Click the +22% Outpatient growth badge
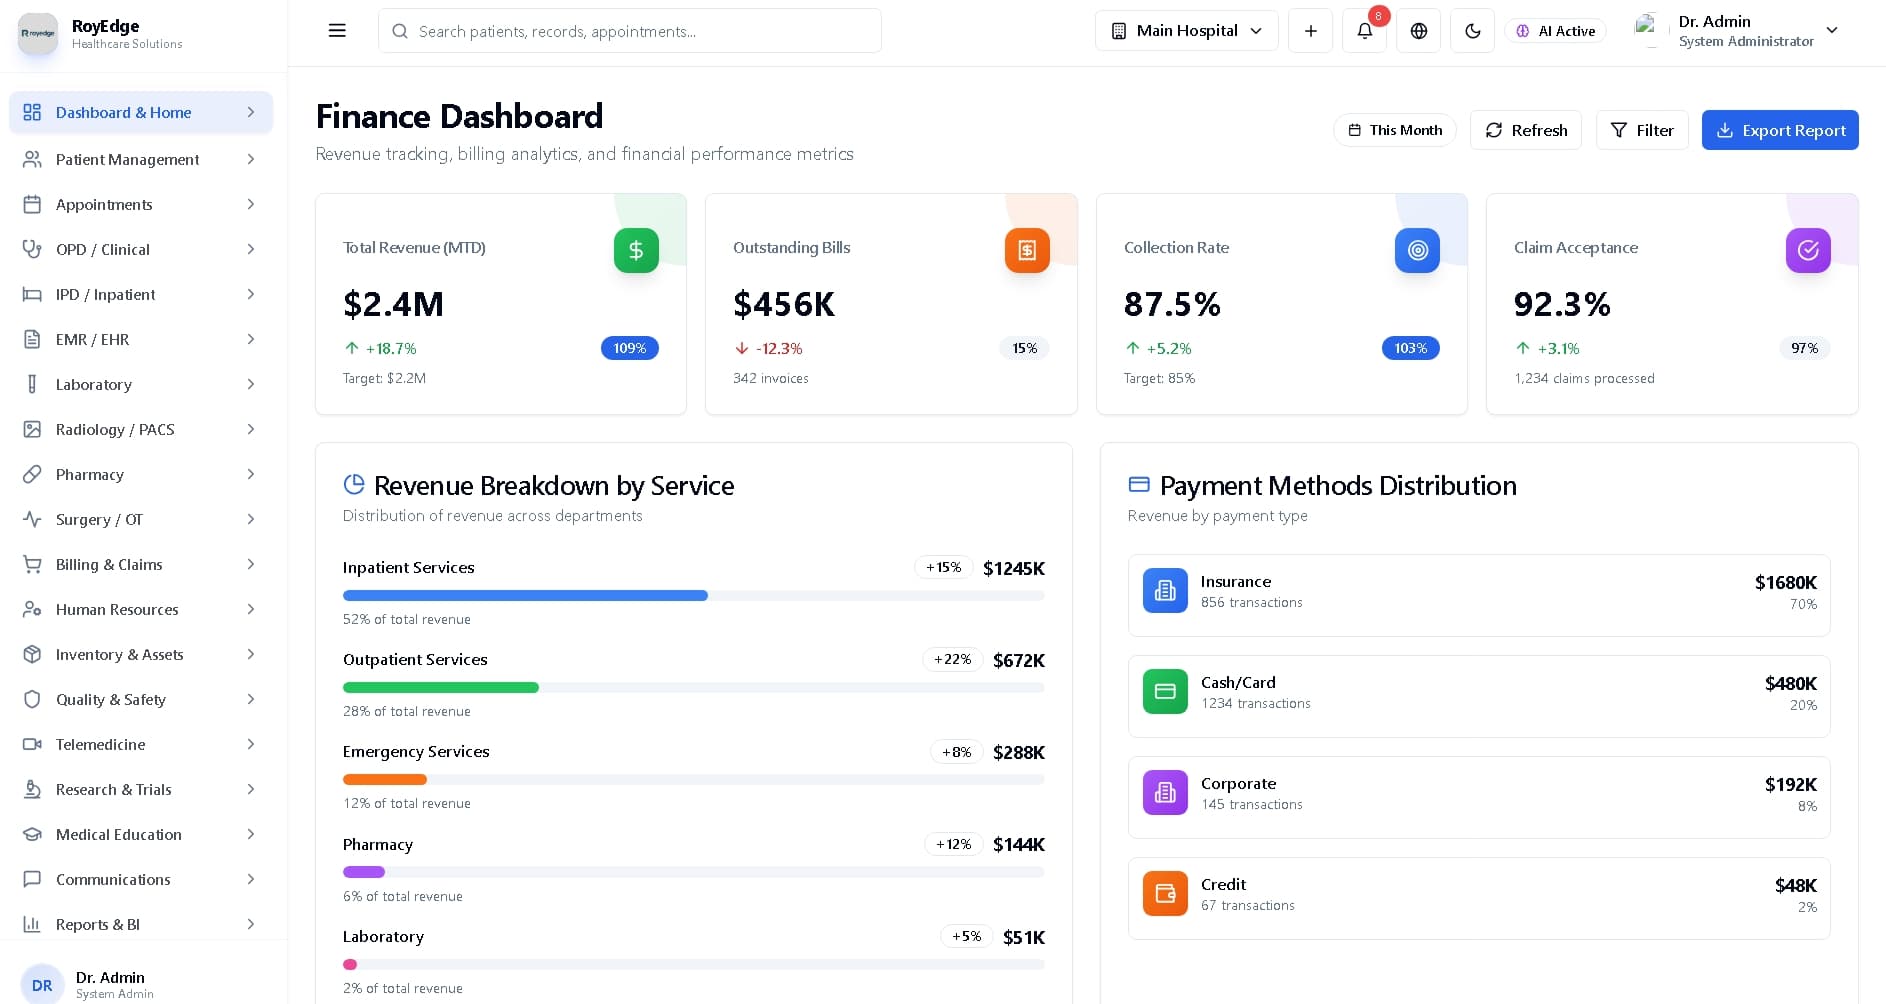 [x=952, y=659]
